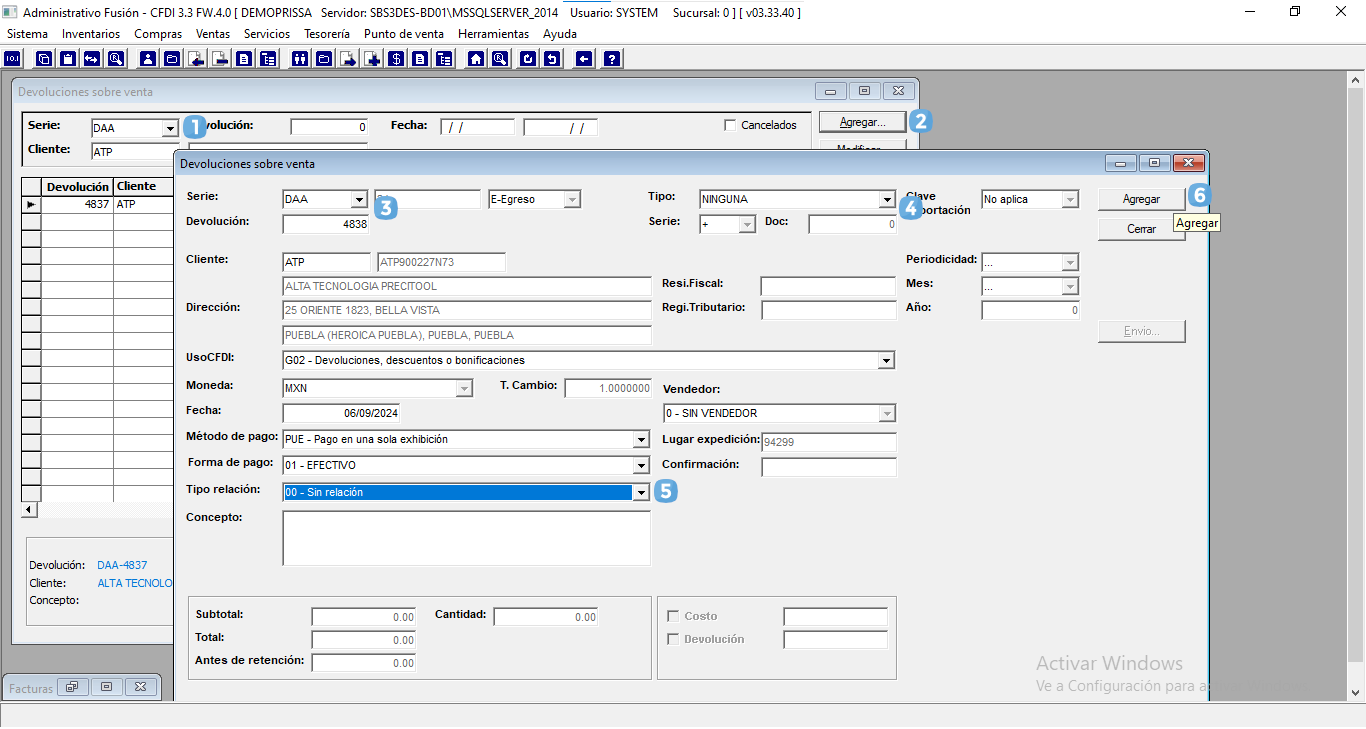
Task: Click the clockwise refresh toolbar icon
Action: pos(528,59)
